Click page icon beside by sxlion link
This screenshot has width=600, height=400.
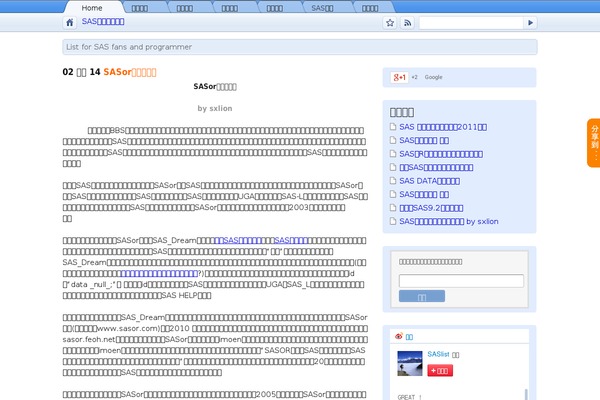[393, 221]
